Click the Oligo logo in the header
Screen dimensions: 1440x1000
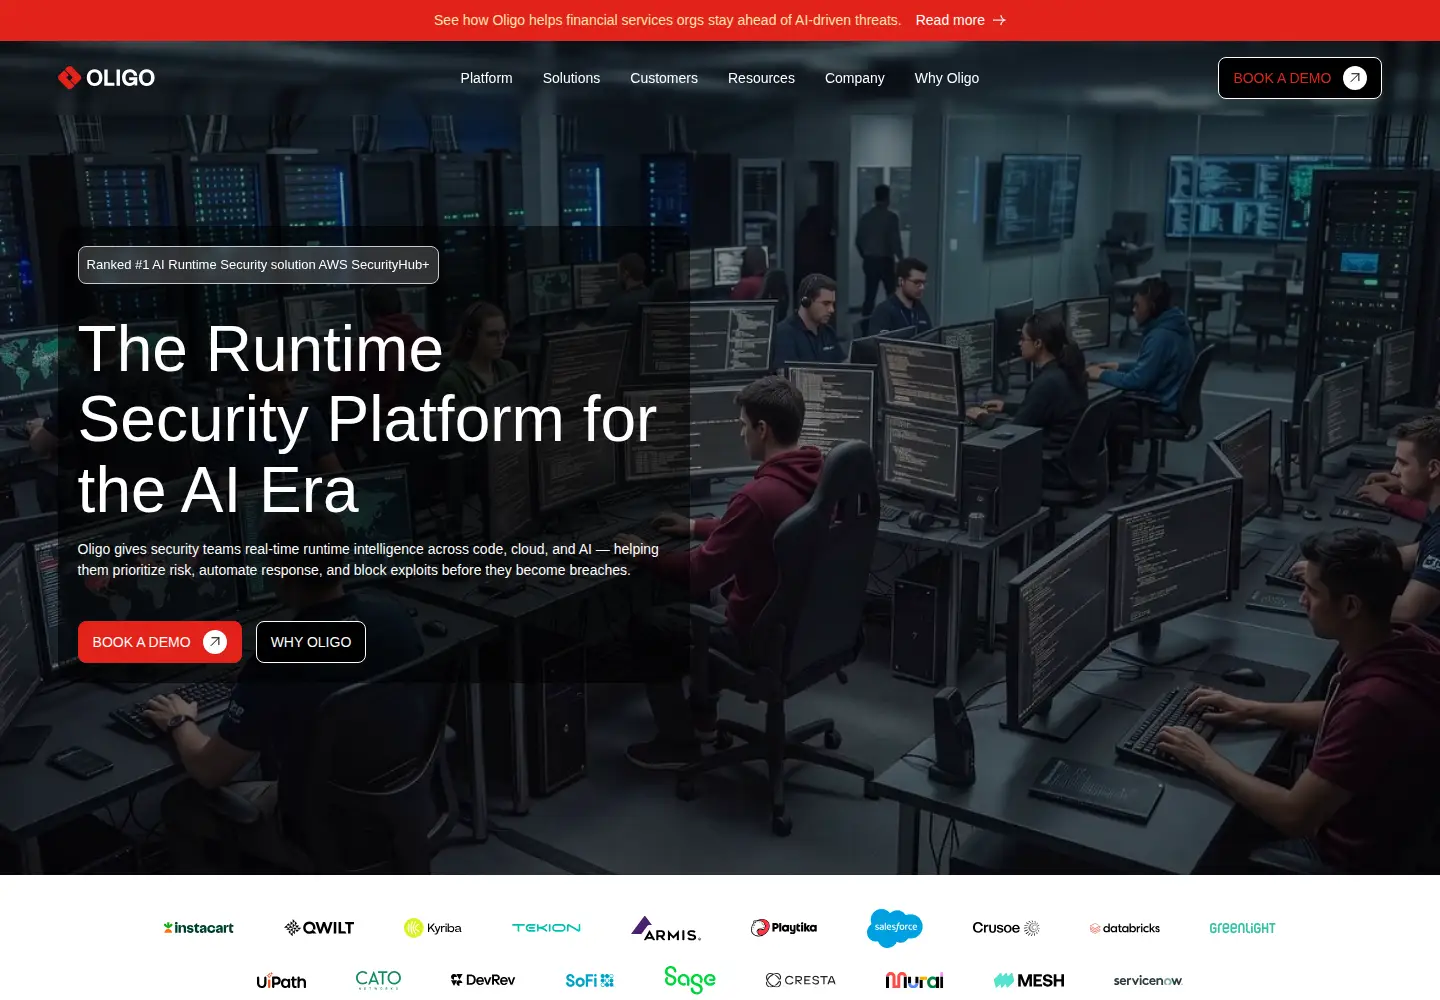(x=106, y=78)
